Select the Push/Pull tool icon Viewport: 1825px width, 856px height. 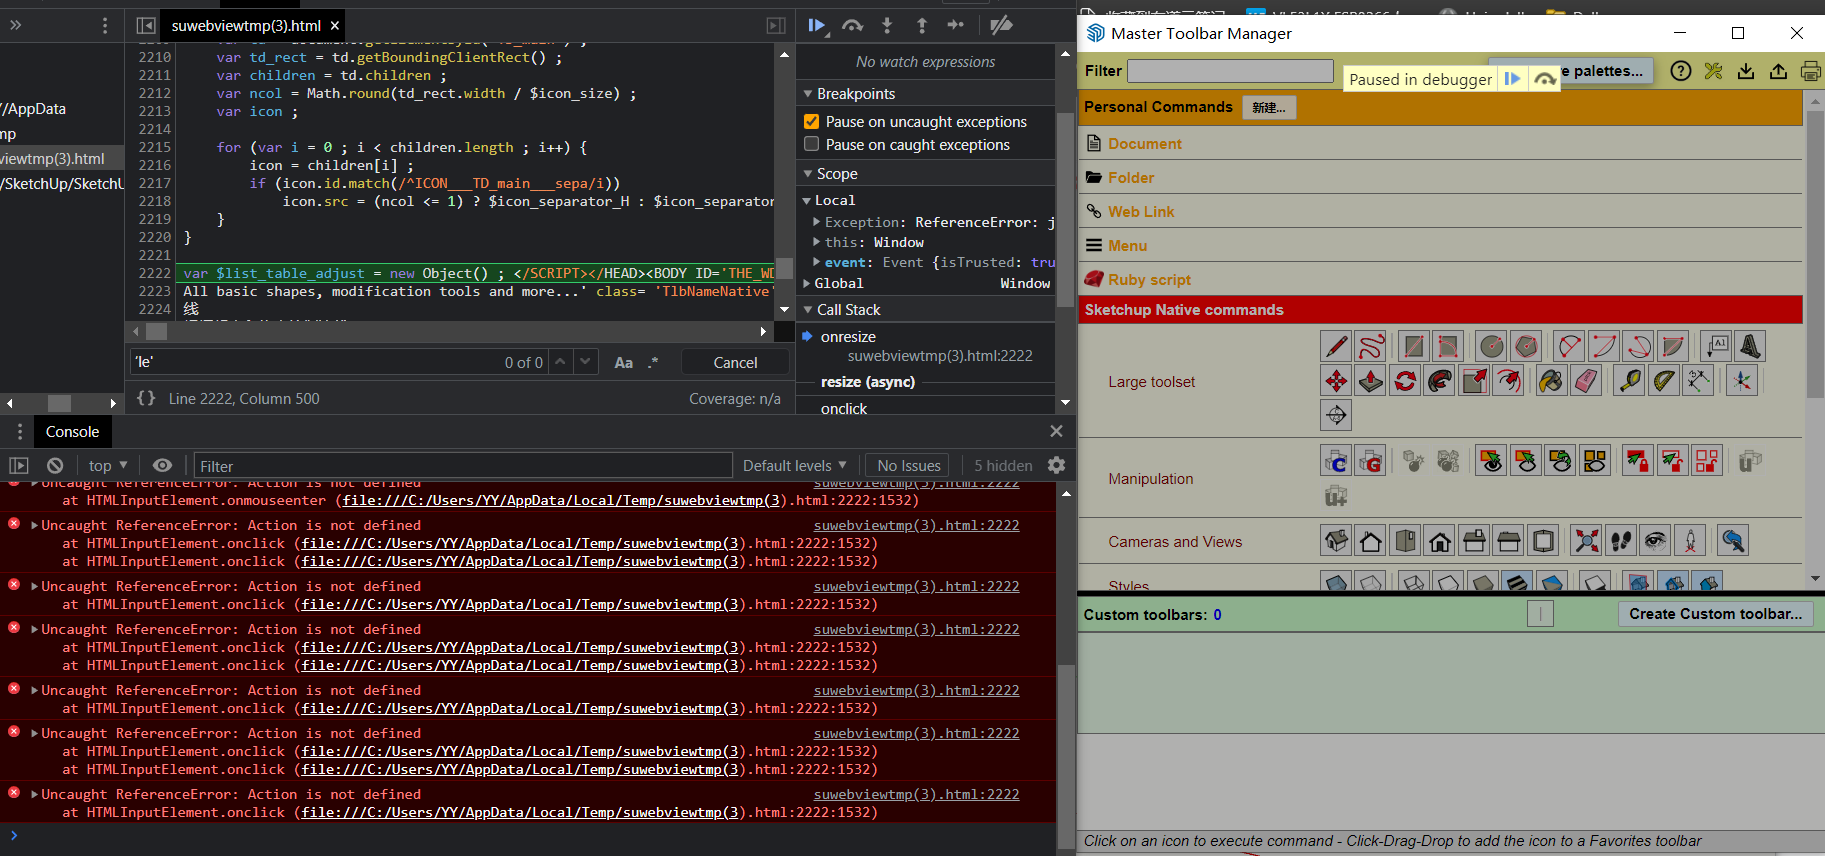point(1371,380)
